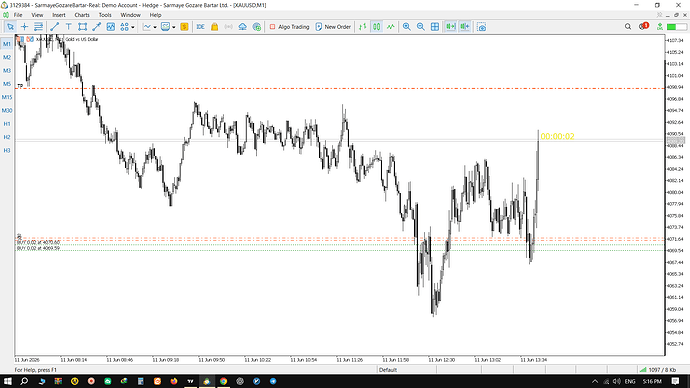Open a New Order
The width and height of the screenshot is (690, 388).
333,27
